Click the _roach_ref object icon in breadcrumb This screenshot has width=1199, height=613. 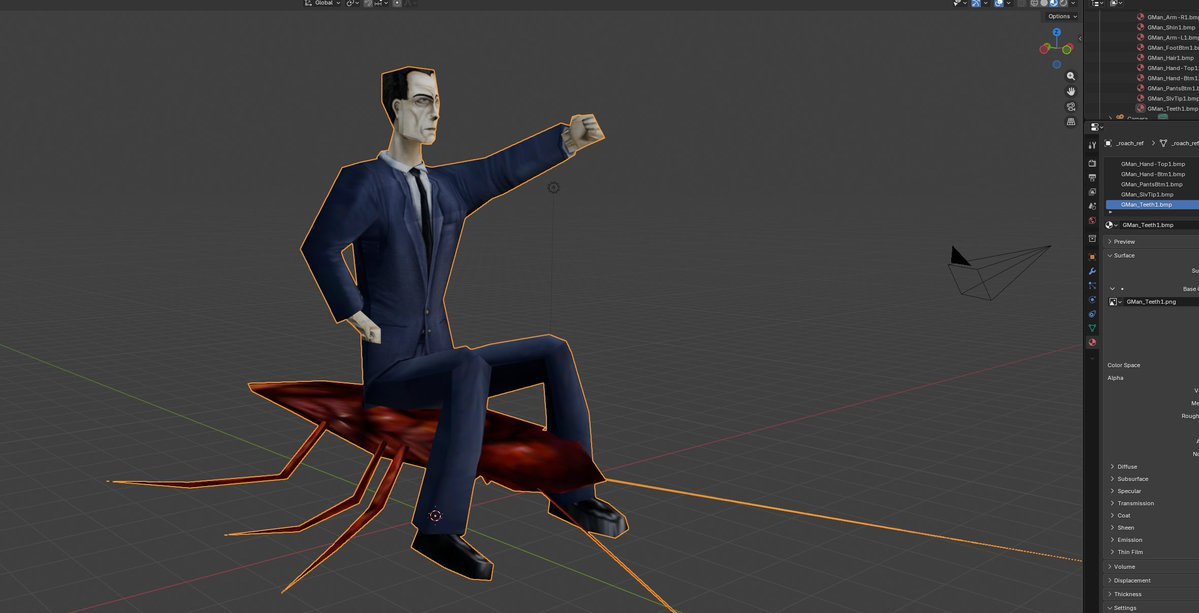click(1108, 143)
